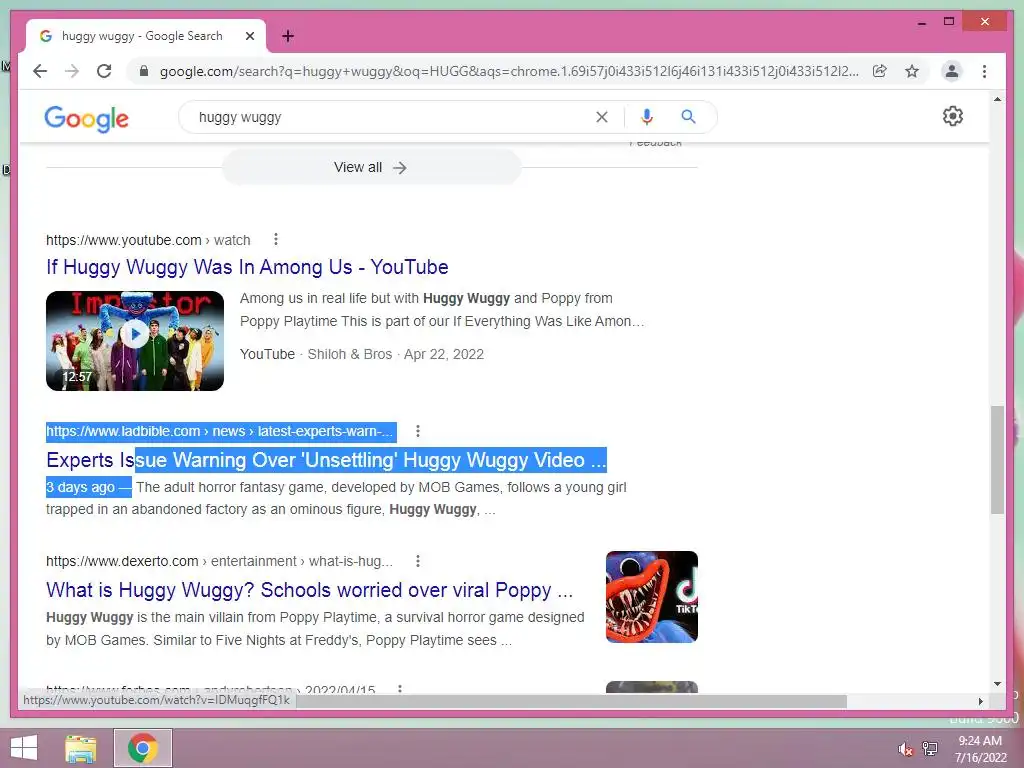The width and height of the screenshot is (1024, 768).
Task: Open Google settings gear icon
Action: 953,116
